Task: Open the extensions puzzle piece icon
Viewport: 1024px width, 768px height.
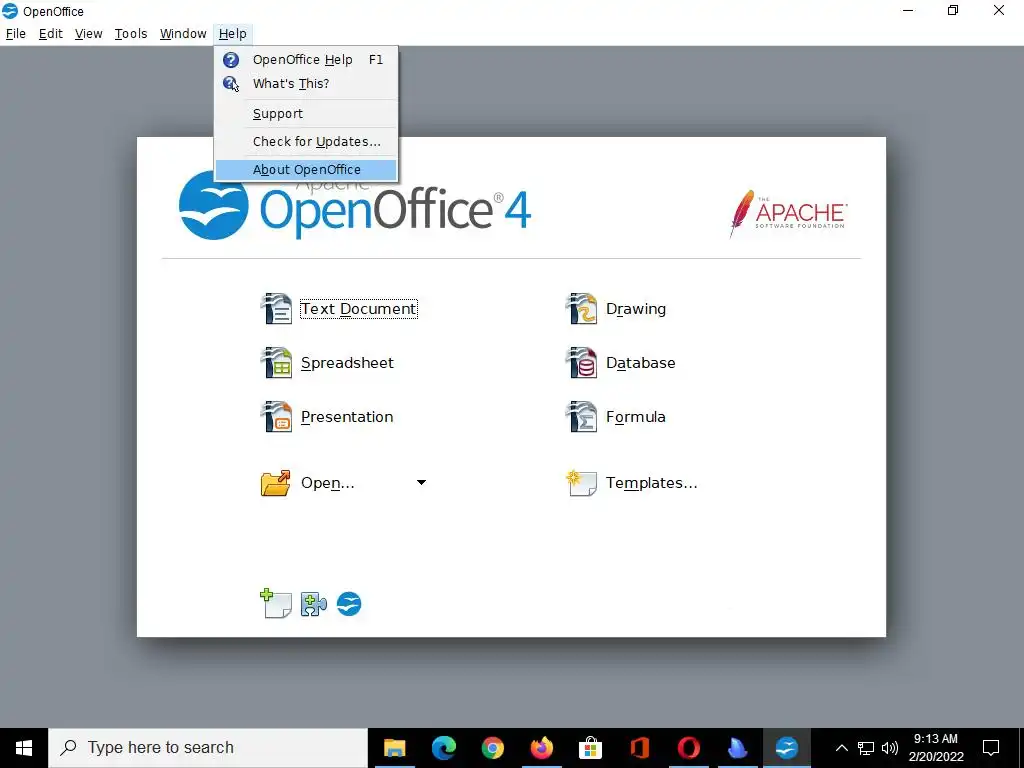Action: pos(313,604)
